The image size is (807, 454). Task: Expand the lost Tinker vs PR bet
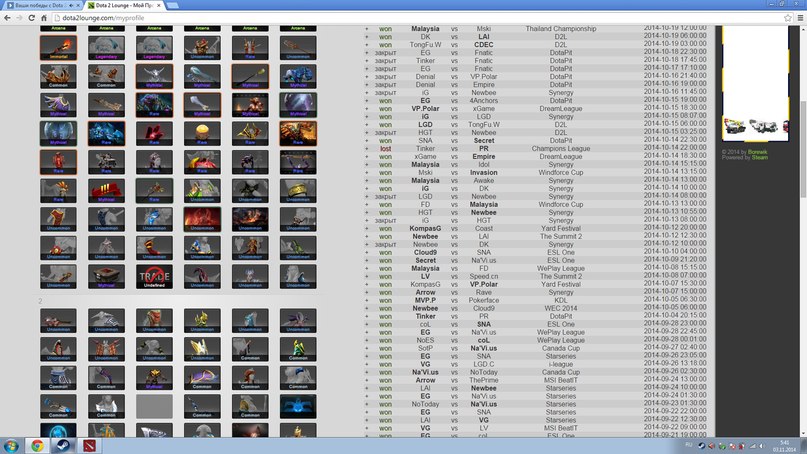click(x=367, y=149)
